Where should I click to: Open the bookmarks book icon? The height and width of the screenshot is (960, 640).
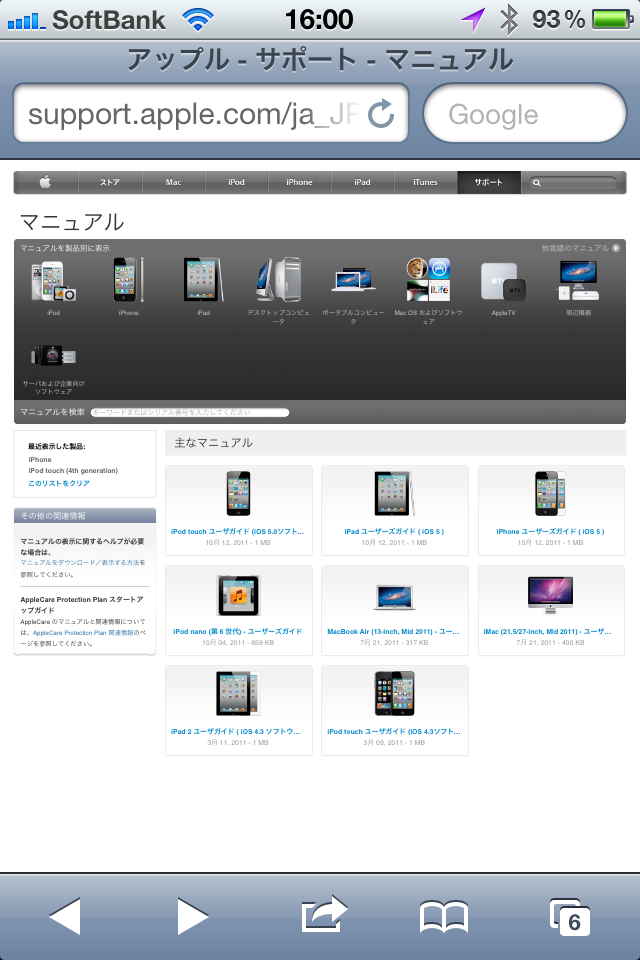pos(443,917)
